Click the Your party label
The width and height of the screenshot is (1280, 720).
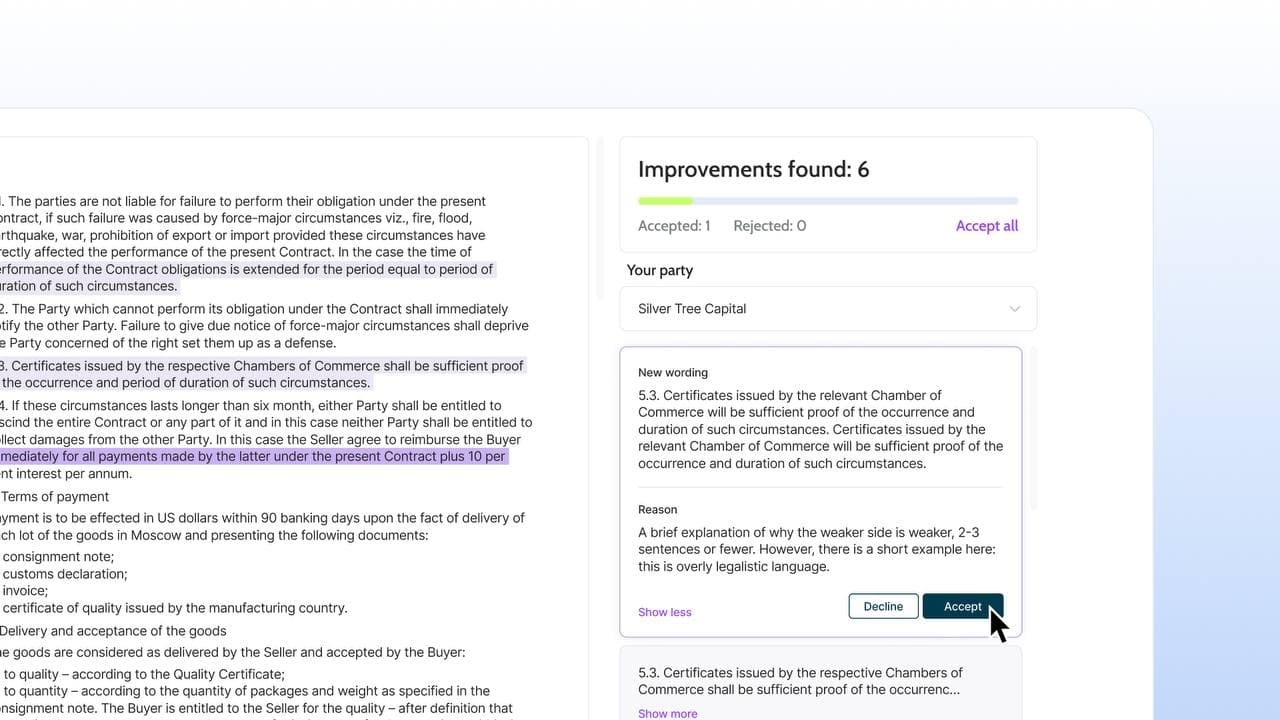coord(658,270)
